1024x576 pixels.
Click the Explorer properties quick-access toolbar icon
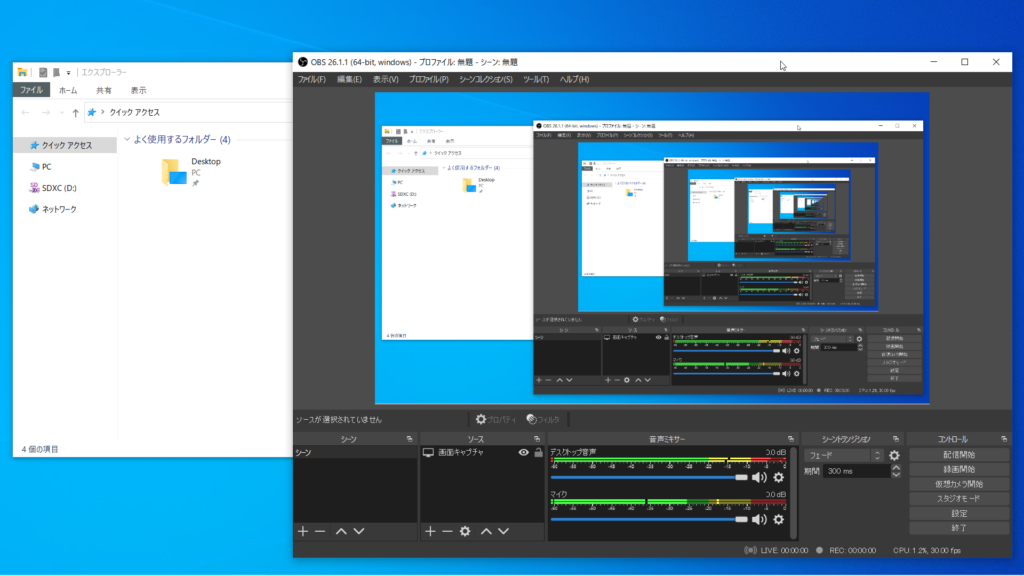43,72
